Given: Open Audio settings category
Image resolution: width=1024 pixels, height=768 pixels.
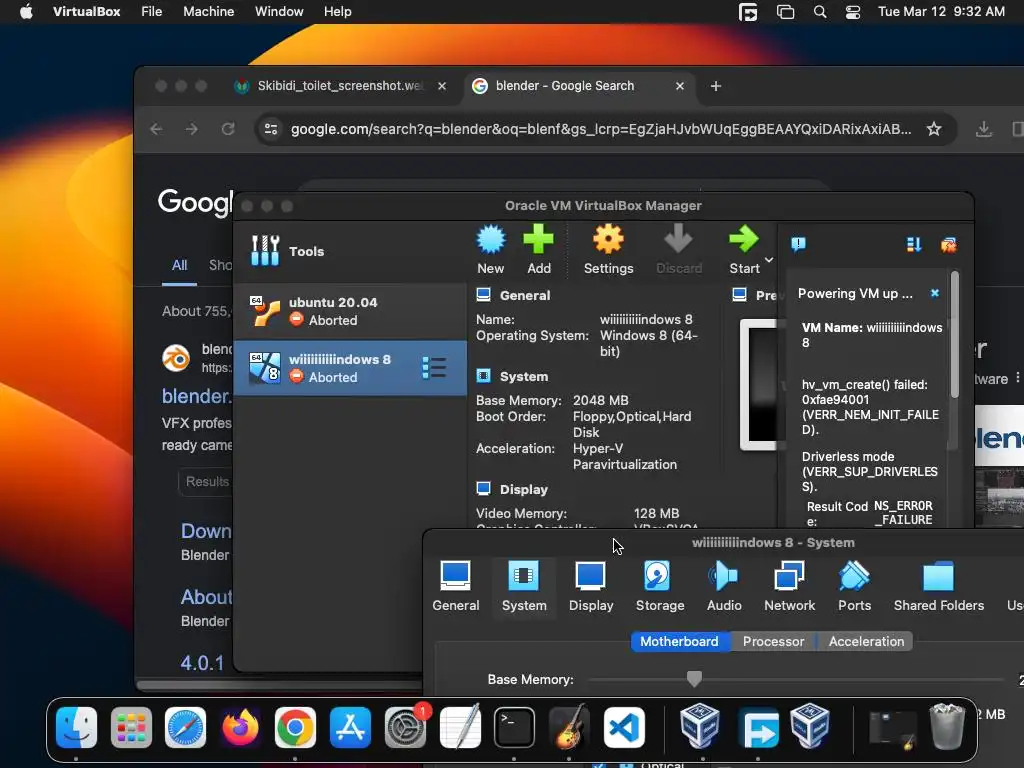Looking at the screenshot, I should pyautogui.click(x=724, y=586).
